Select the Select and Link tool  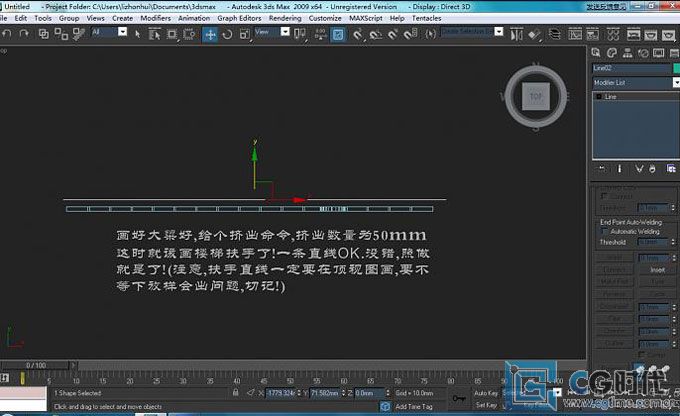click(x=44, y=34)
